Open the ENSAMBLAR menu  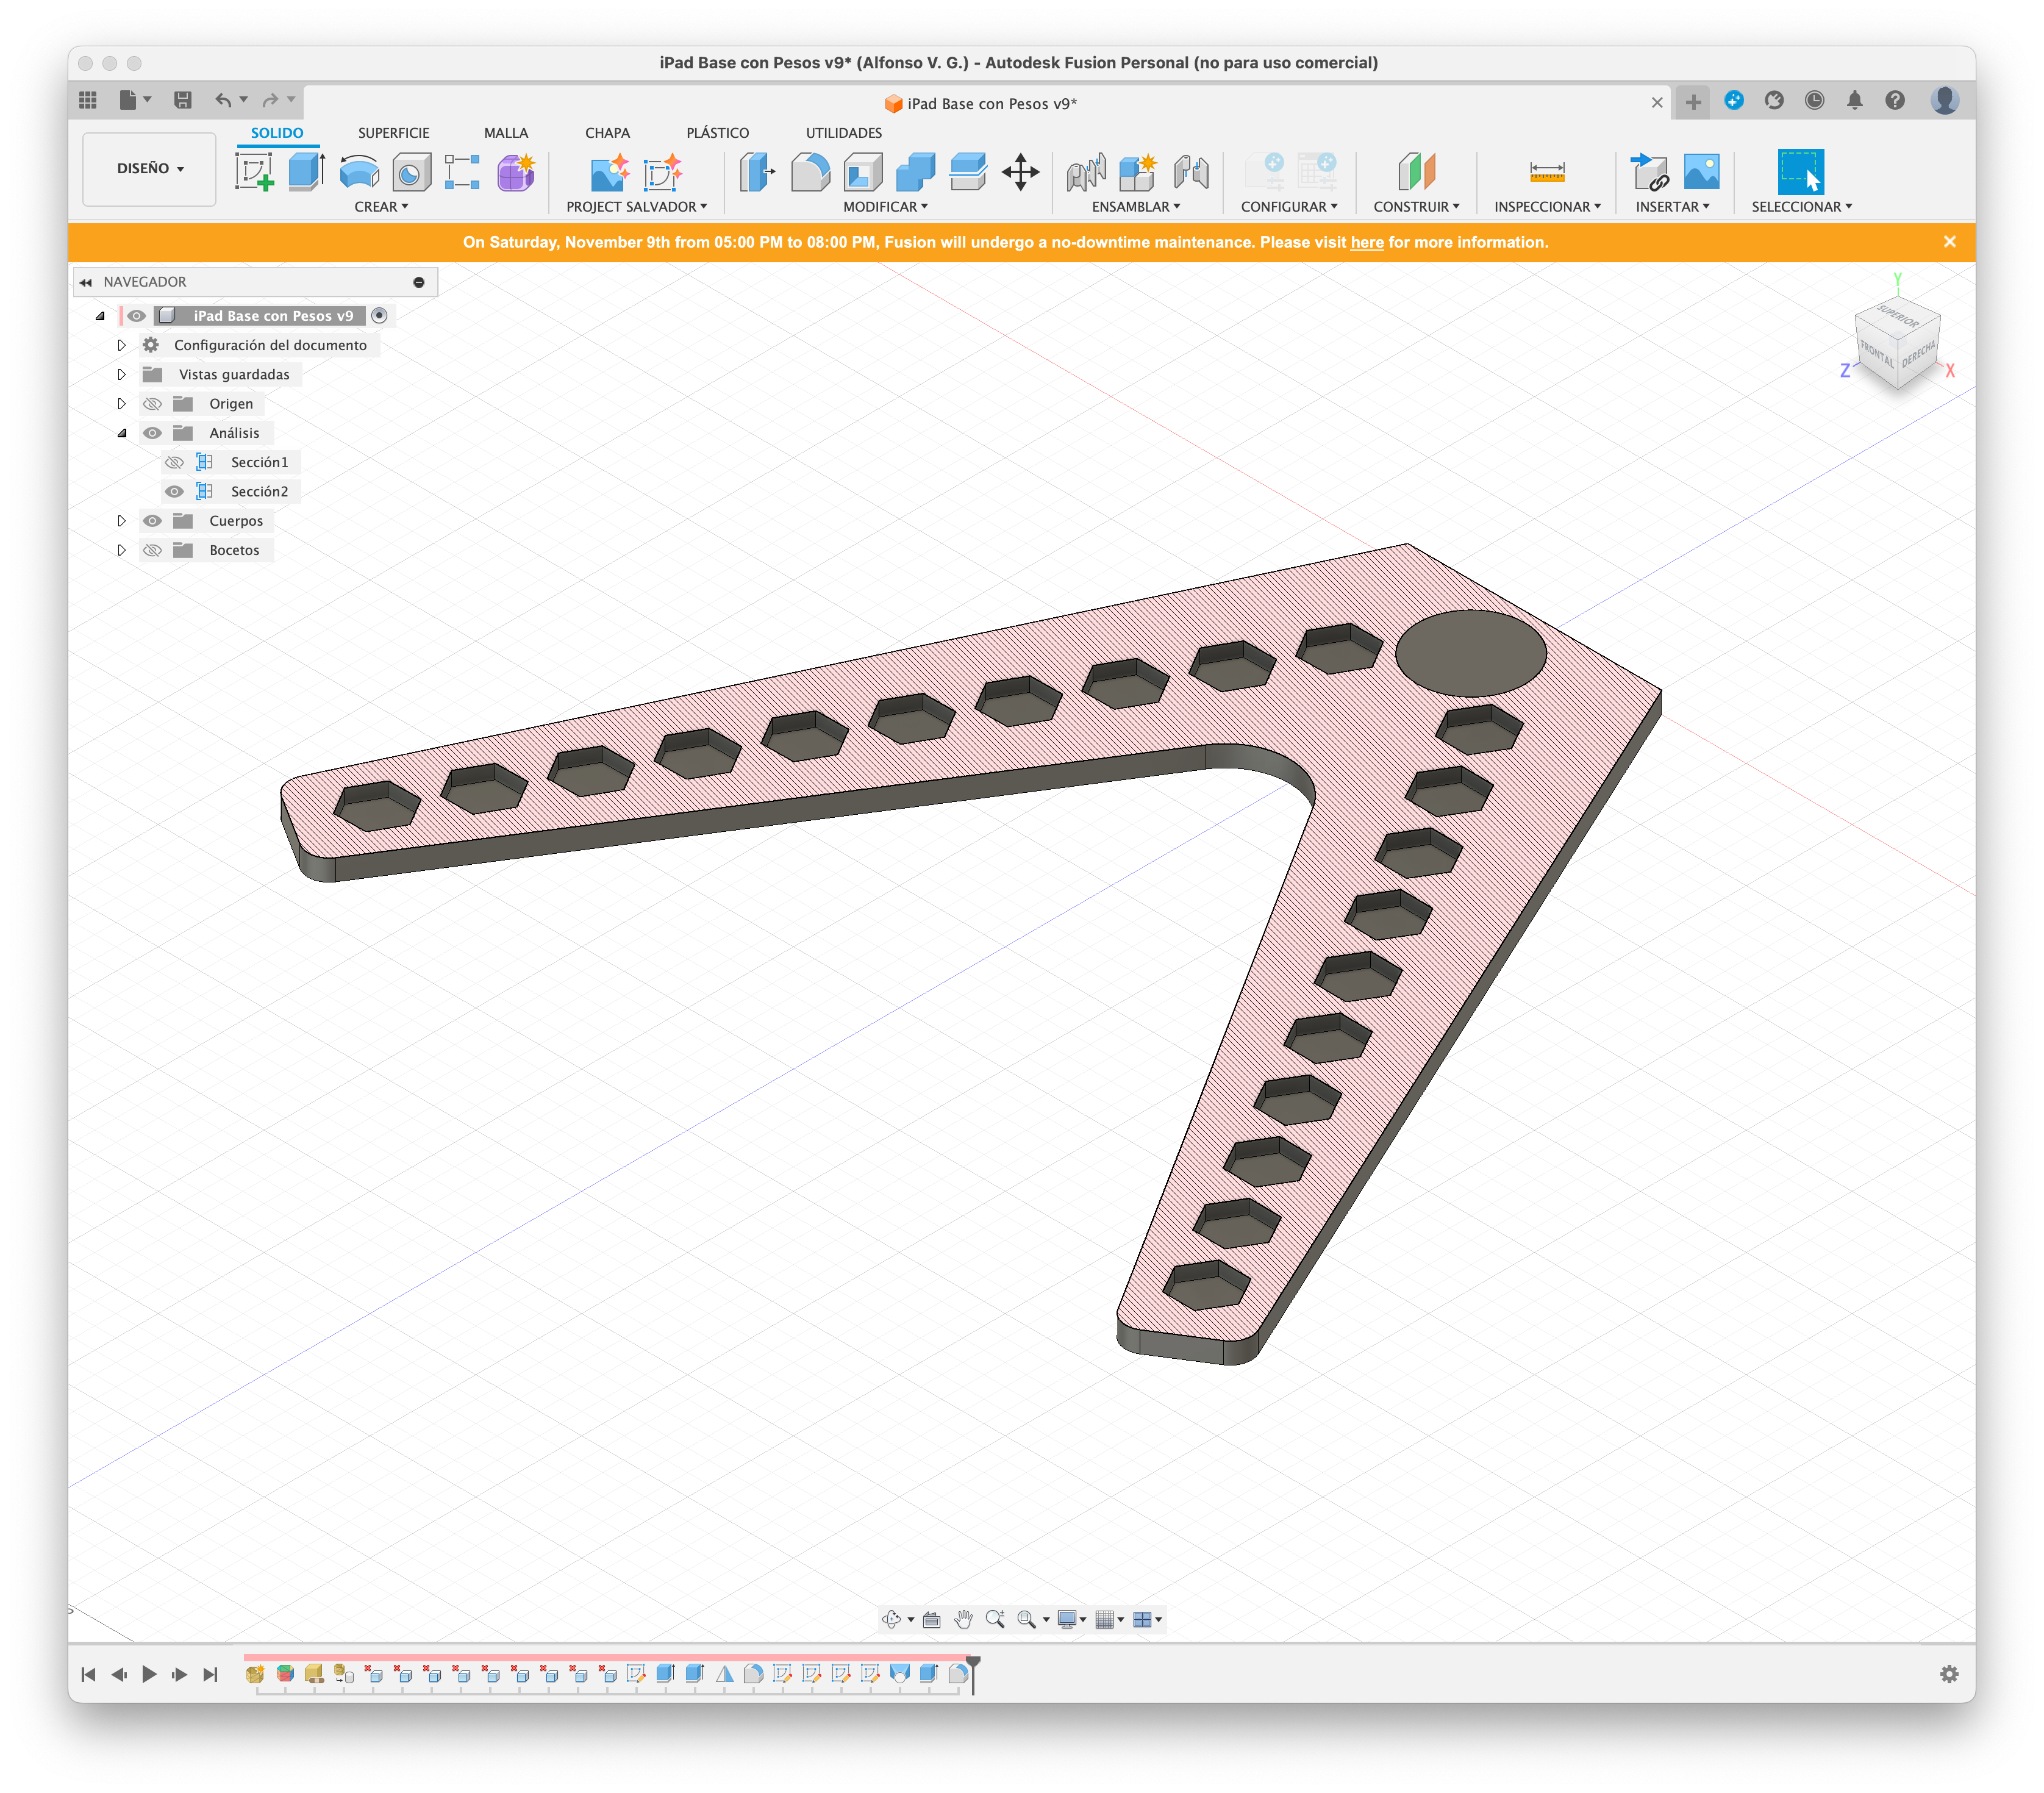point(1136,207)
